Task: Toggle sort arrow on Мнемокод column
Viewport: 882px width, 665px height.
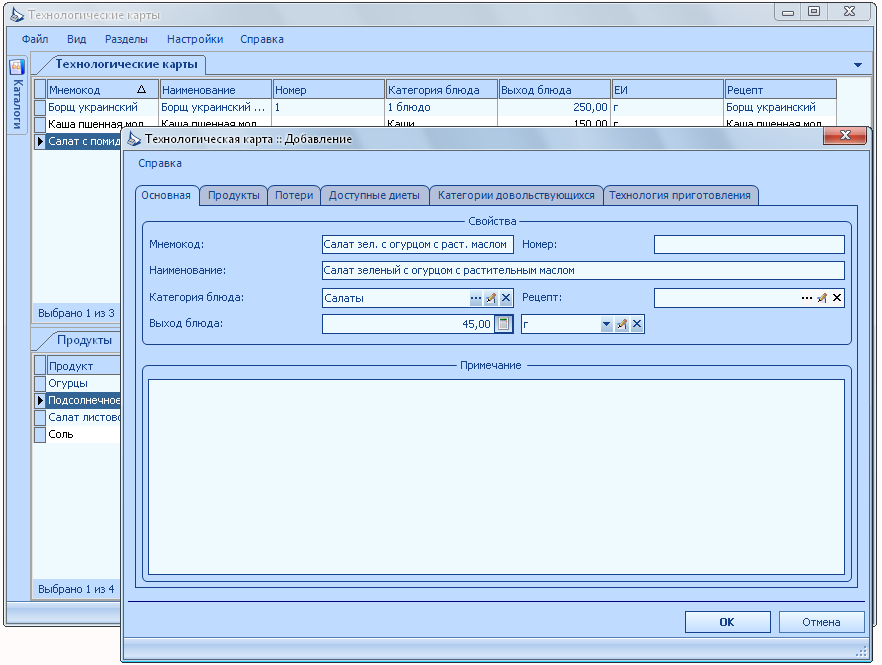Action: click(141, 89)
